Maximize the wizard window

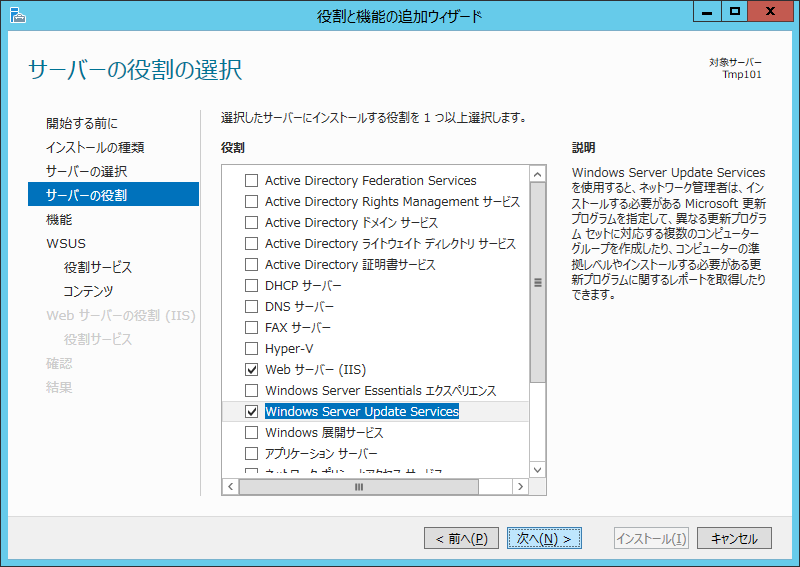(x=735, y=11)
